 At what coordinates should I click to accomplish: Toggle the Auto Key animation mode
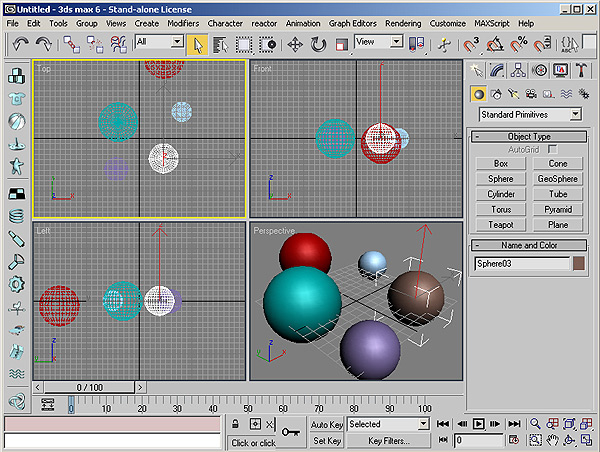click(x=327, y=424)
